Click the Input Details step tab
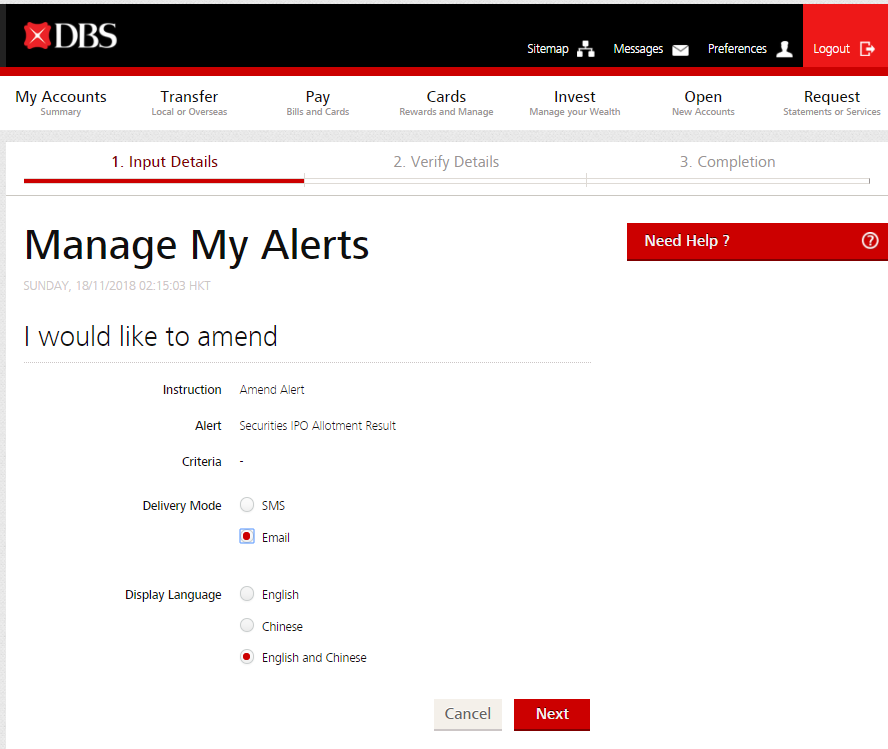This screenshot has width=888, height=749. 164,162
